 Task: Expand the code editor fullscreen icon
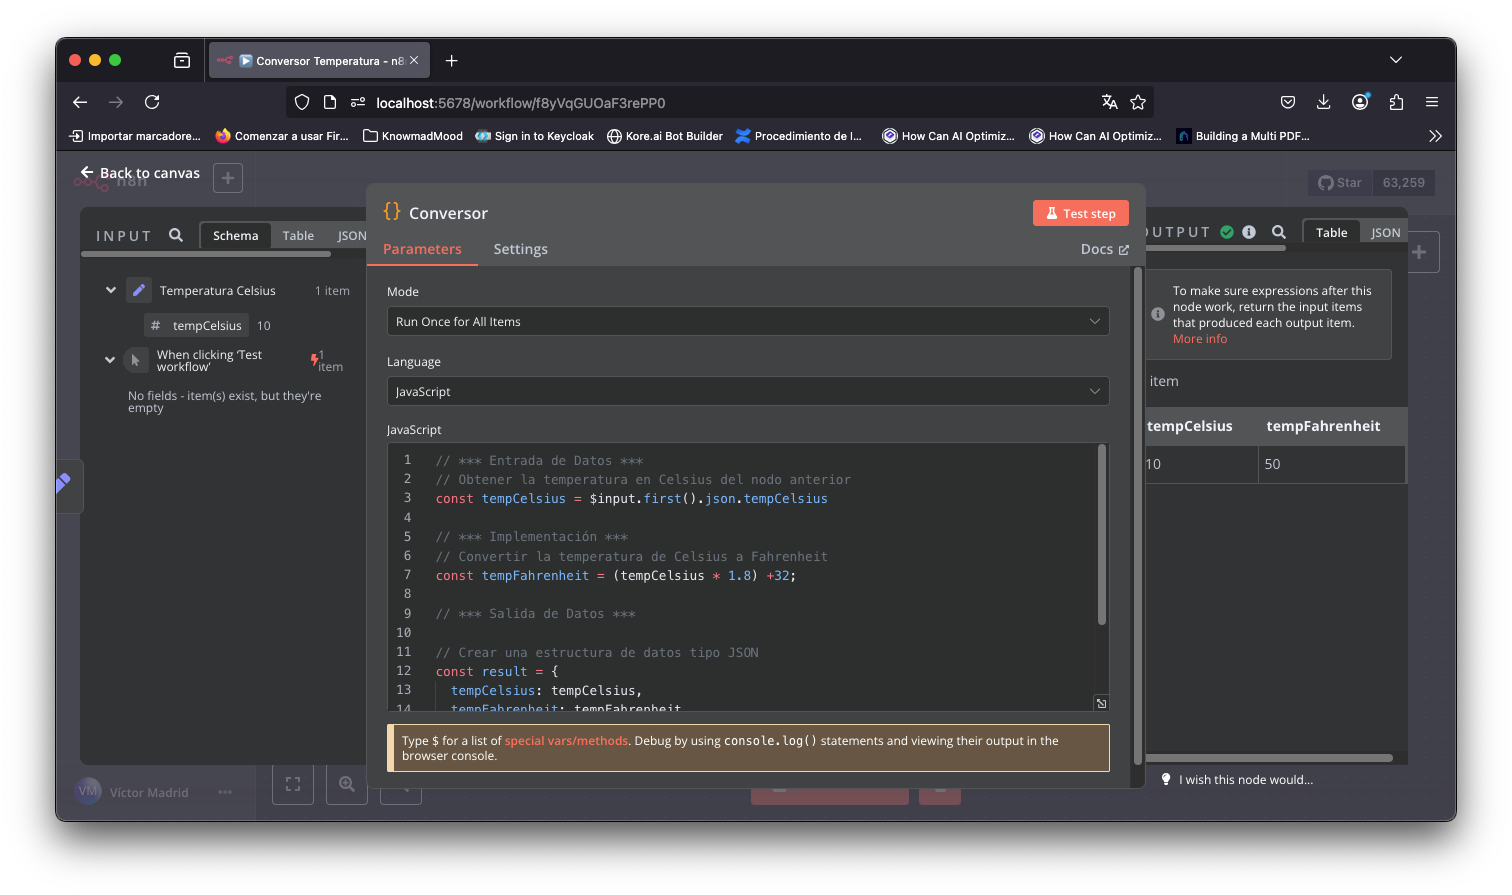coord(1101,703)
